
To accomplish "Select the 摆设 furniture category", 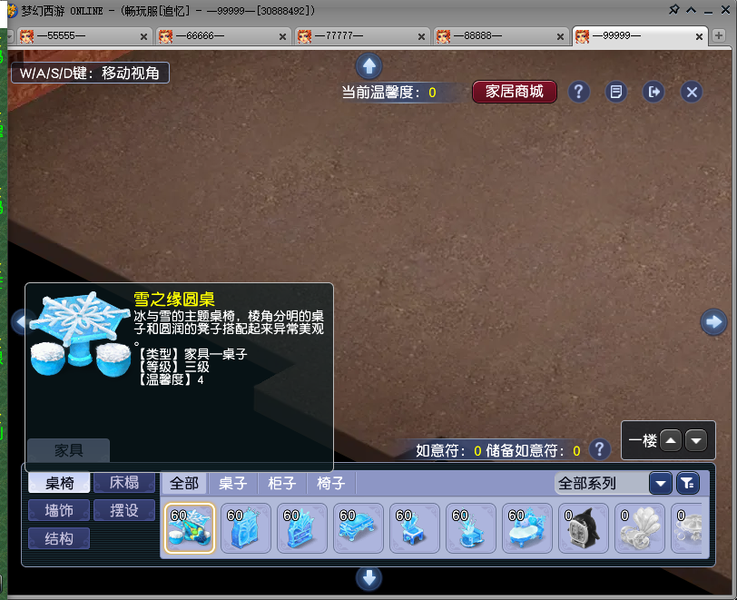I will 124,510.
